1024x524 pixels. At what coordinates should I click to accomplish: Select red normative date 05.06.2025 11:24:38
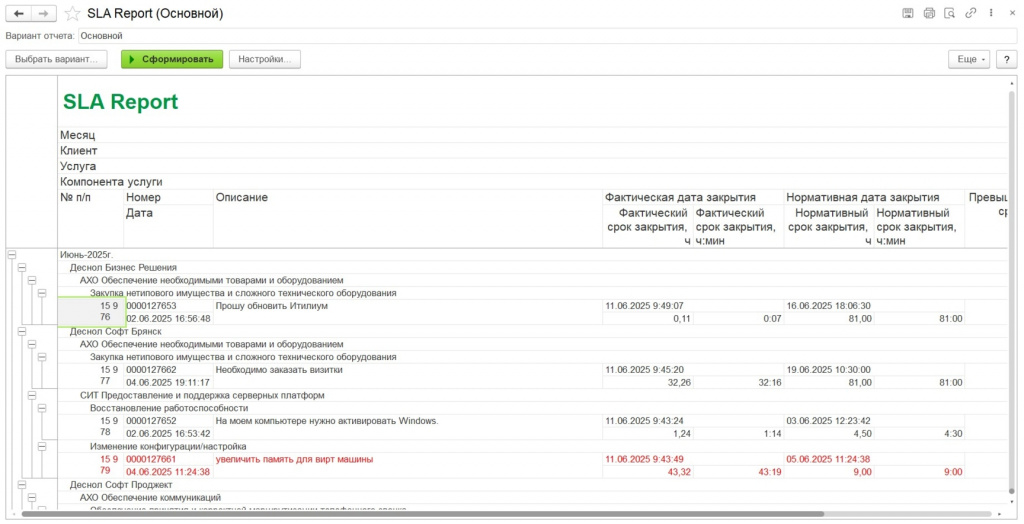(x=828, y=459)
